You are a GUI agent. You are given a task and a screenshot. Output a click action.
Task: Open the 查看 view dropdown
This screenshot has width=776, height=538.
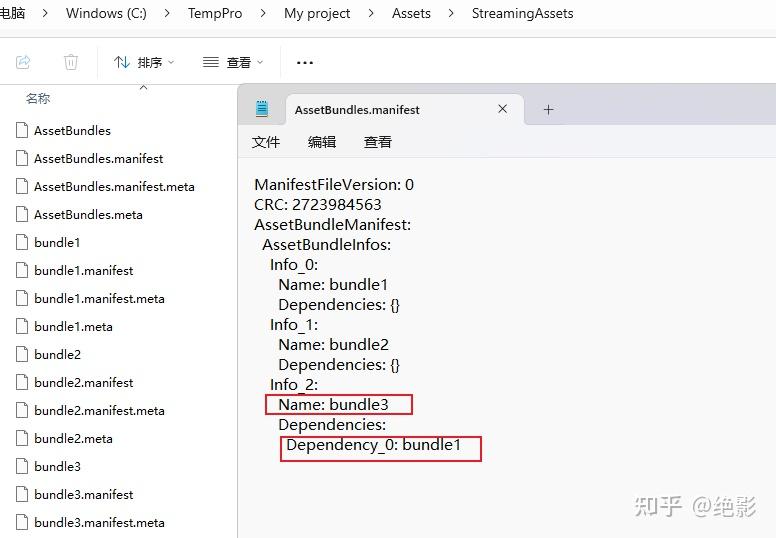pos(233,62)
